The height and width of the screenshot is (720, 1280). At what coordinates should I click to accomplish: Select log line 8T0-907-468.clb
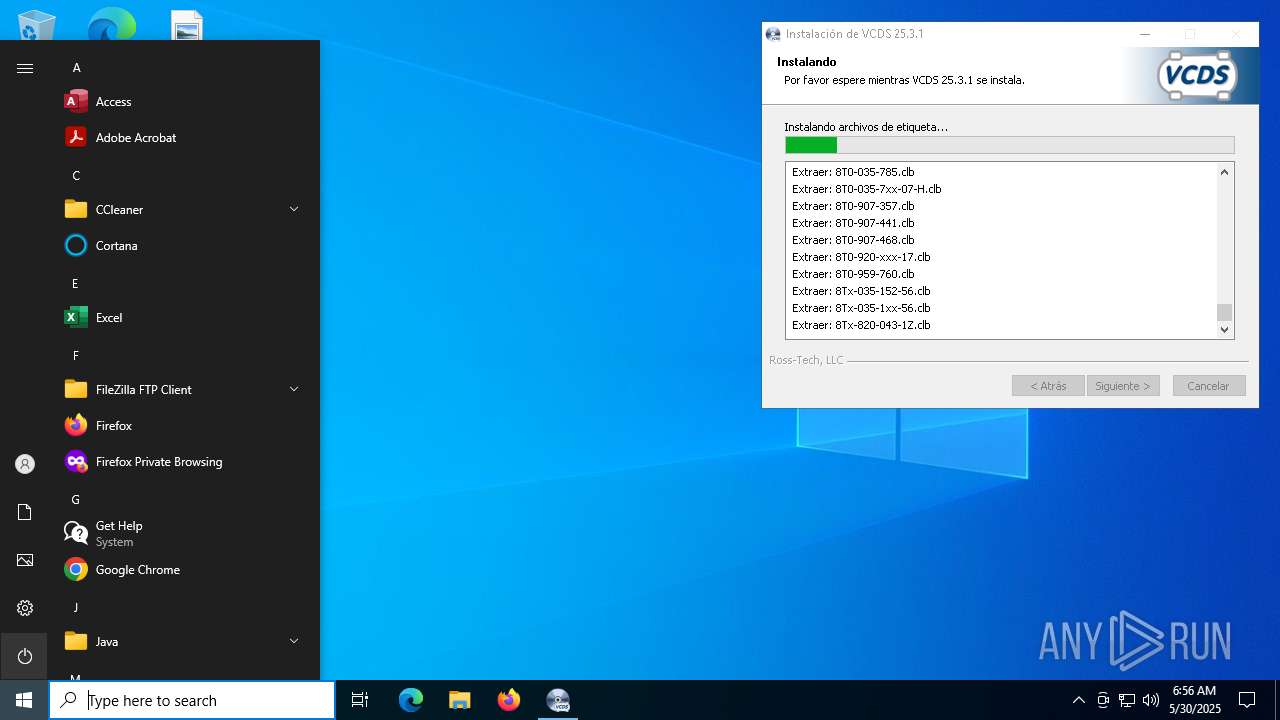853,240
